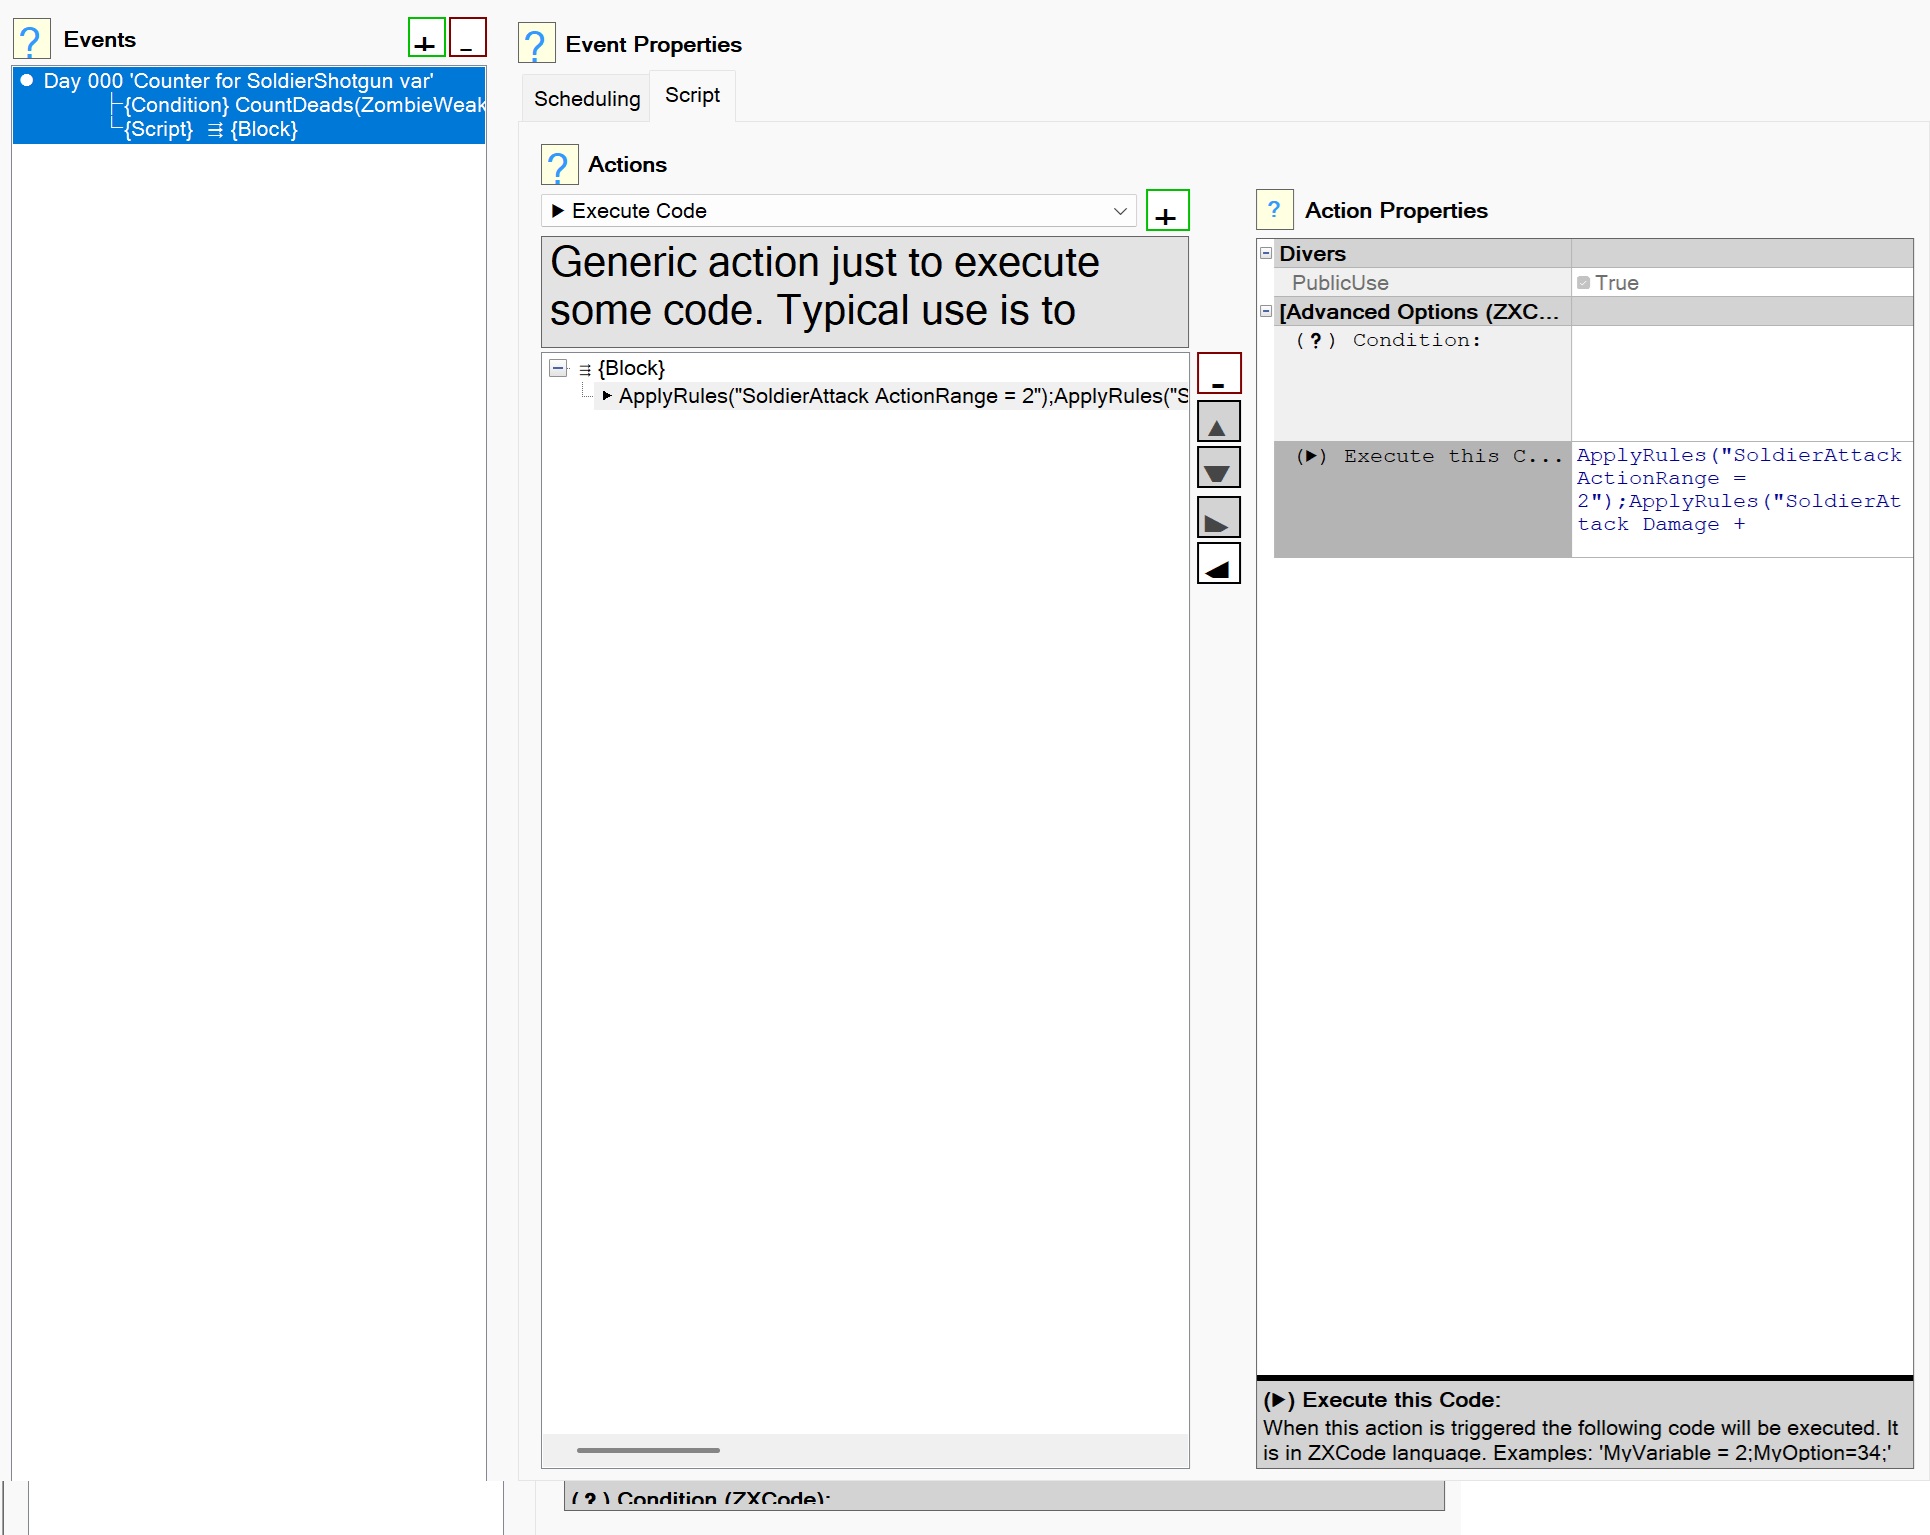The width and height of the screenshot is (1930, 1535).
Task: Select the {Script} {Block} event row
Action: pos(211,129)
